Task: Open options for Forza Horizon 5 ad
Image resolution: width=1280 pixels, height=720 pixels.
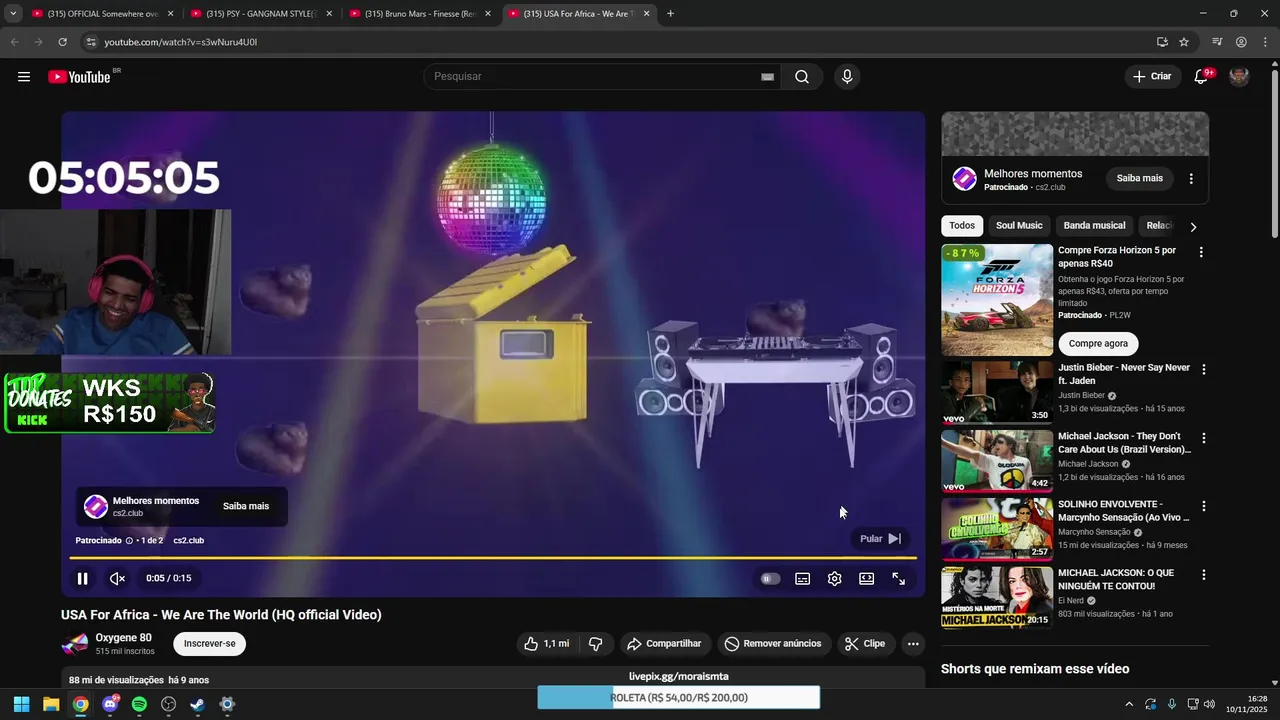Action: click(1201, 253)
